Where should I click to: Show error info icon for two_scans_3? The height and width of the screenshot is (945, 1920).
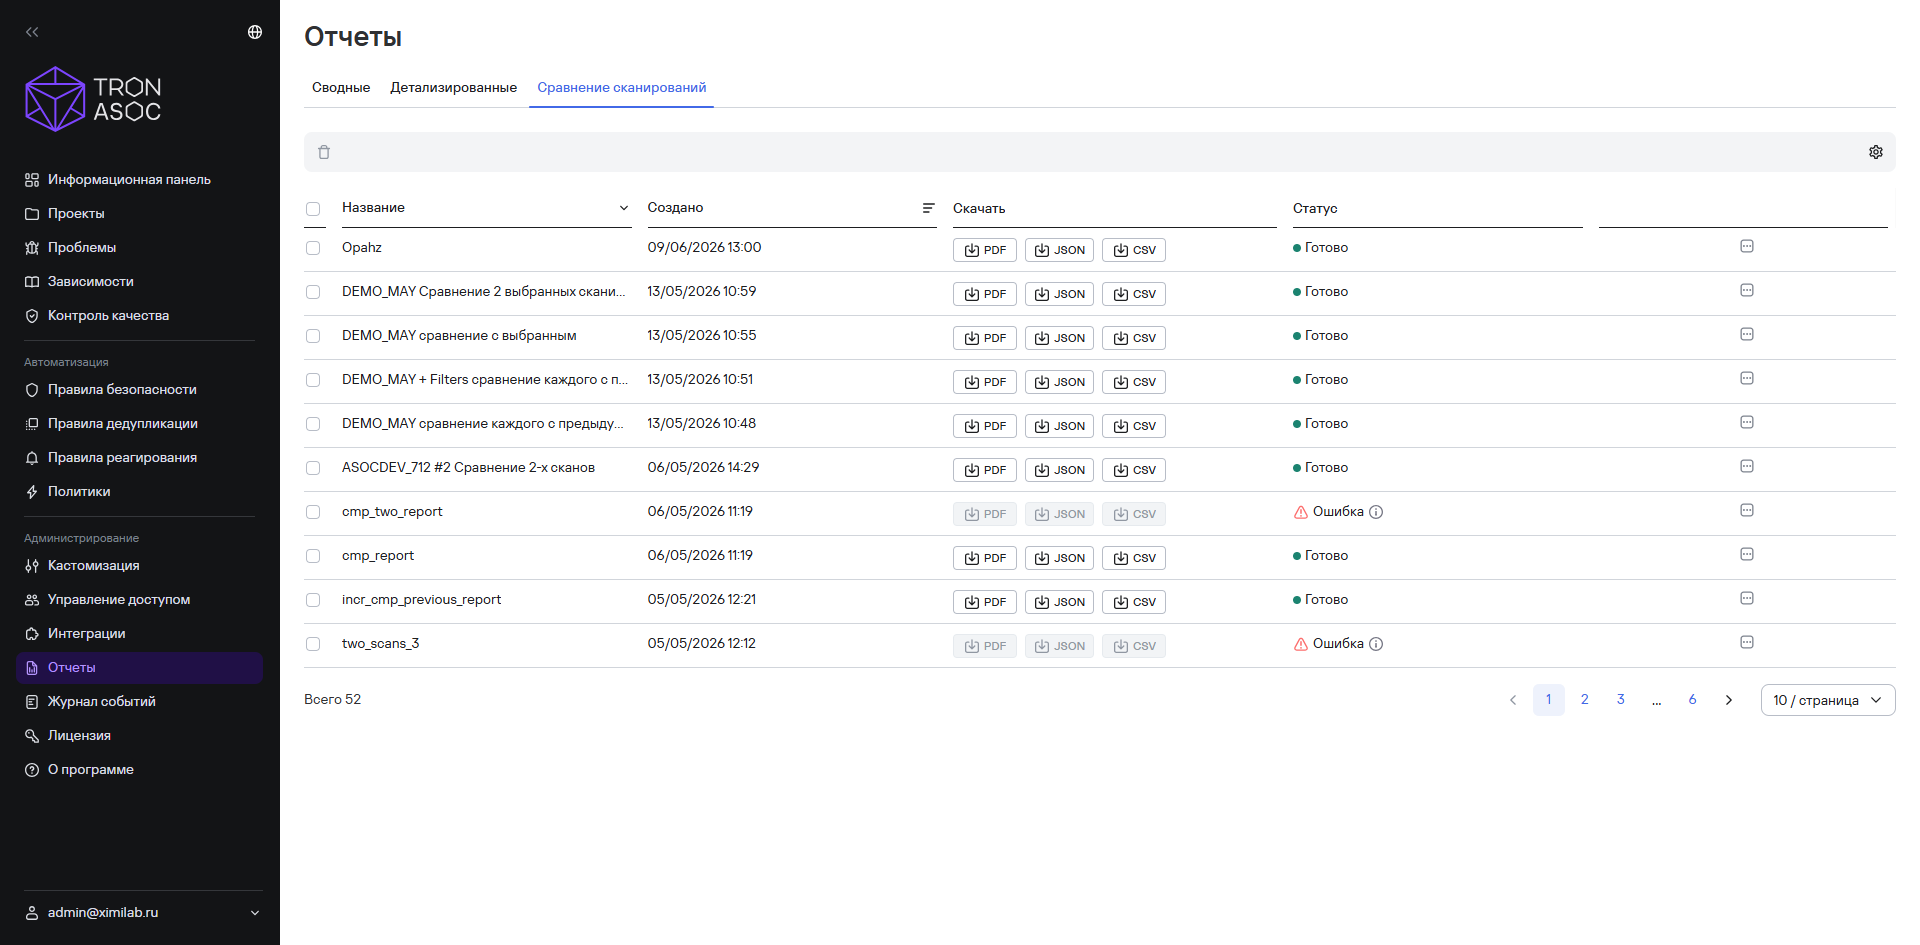[1376, 644]
